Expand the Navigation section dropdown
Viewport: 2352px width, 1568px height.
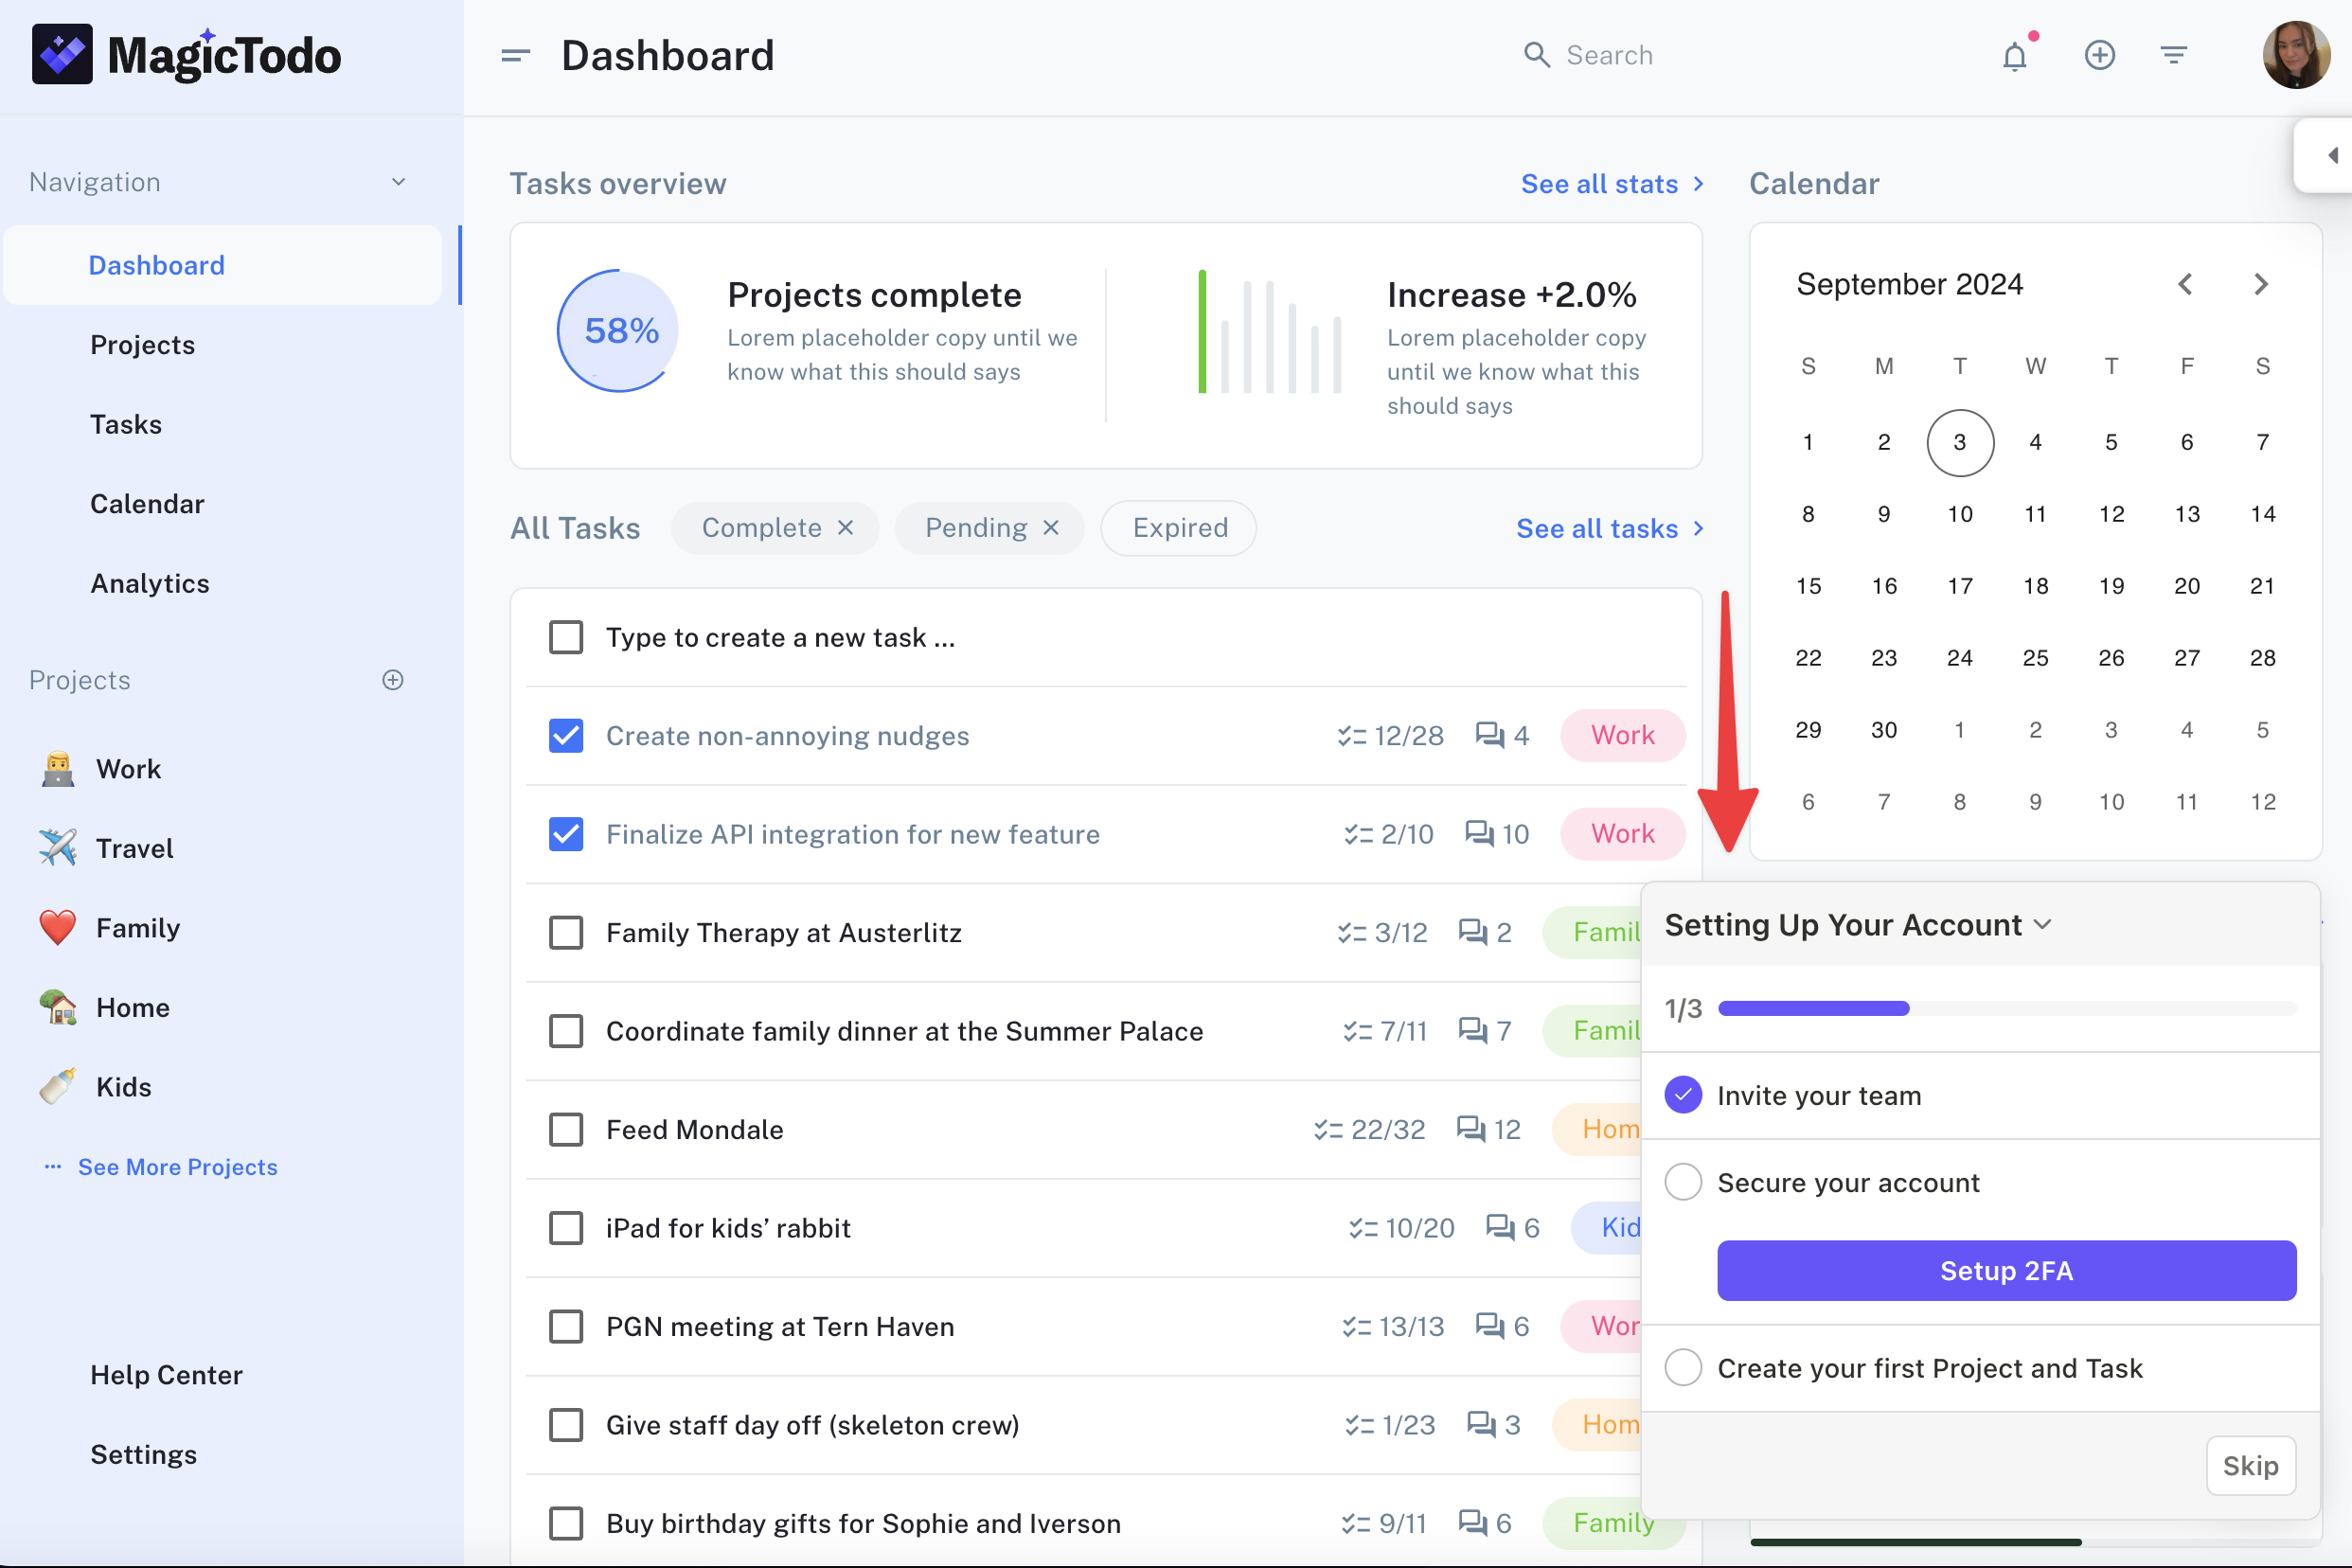click(398, 182)
